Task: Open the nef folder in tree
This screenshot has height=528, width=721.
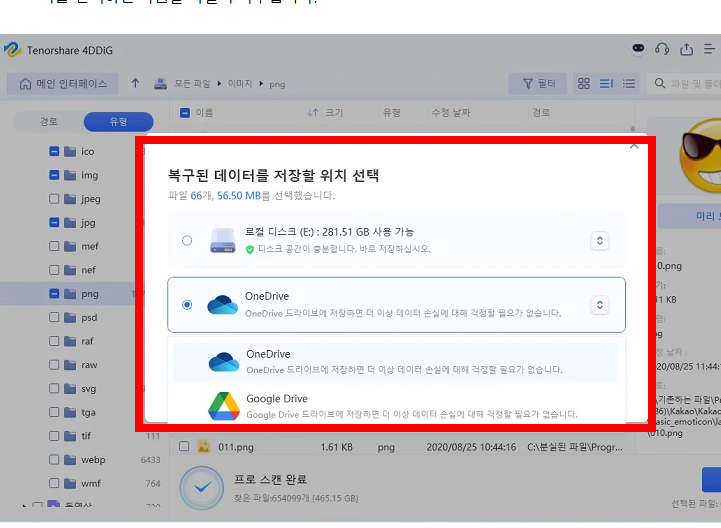Action: click(88, 270)
